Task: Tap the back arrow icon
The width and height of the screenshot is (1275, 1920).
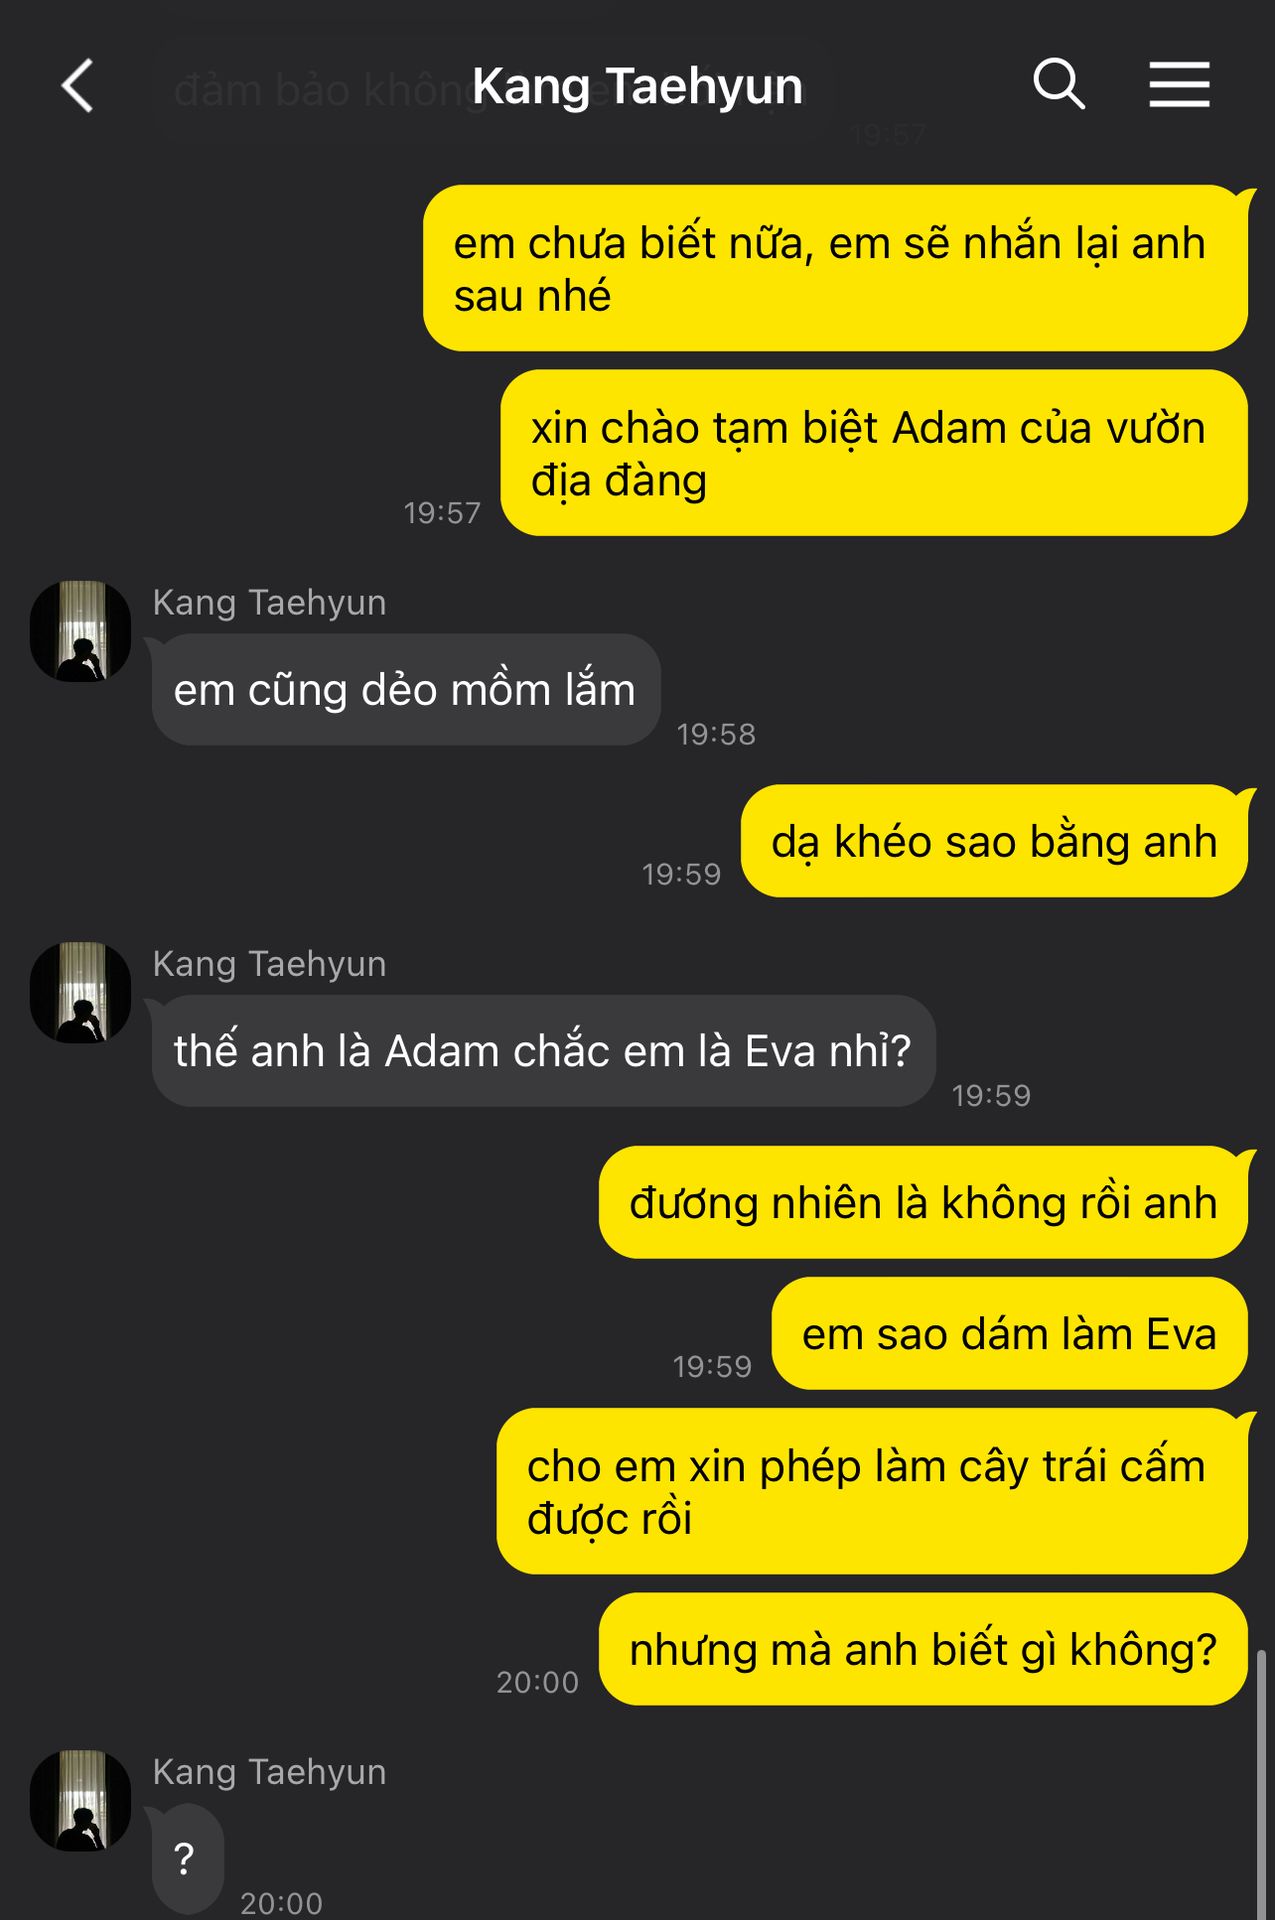Action: [x=78, y=85]
